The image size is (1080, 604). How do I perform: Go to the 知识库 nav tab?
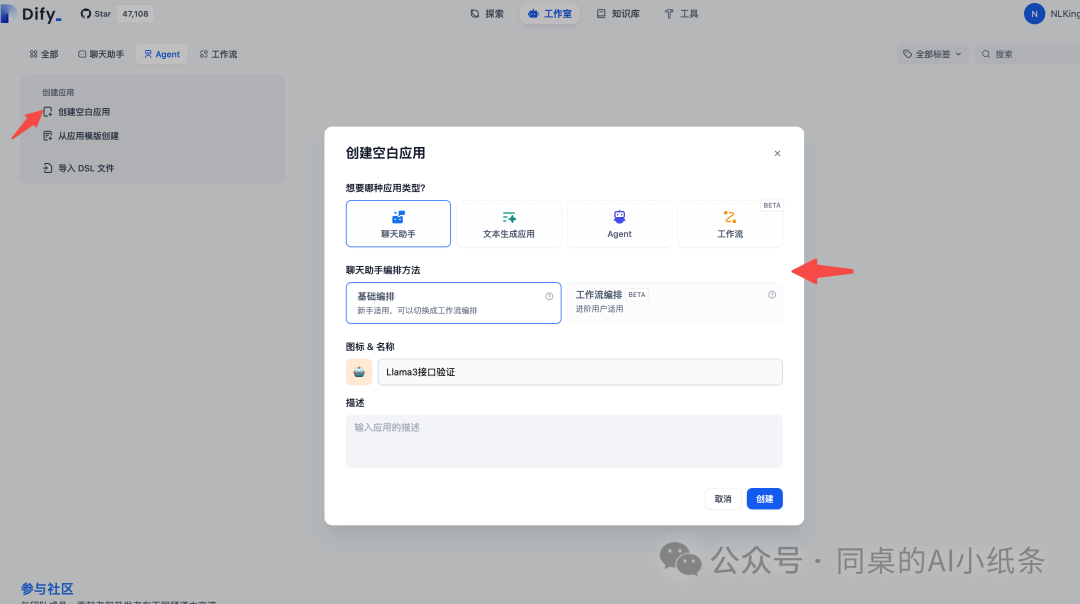(x=618, y=14)
